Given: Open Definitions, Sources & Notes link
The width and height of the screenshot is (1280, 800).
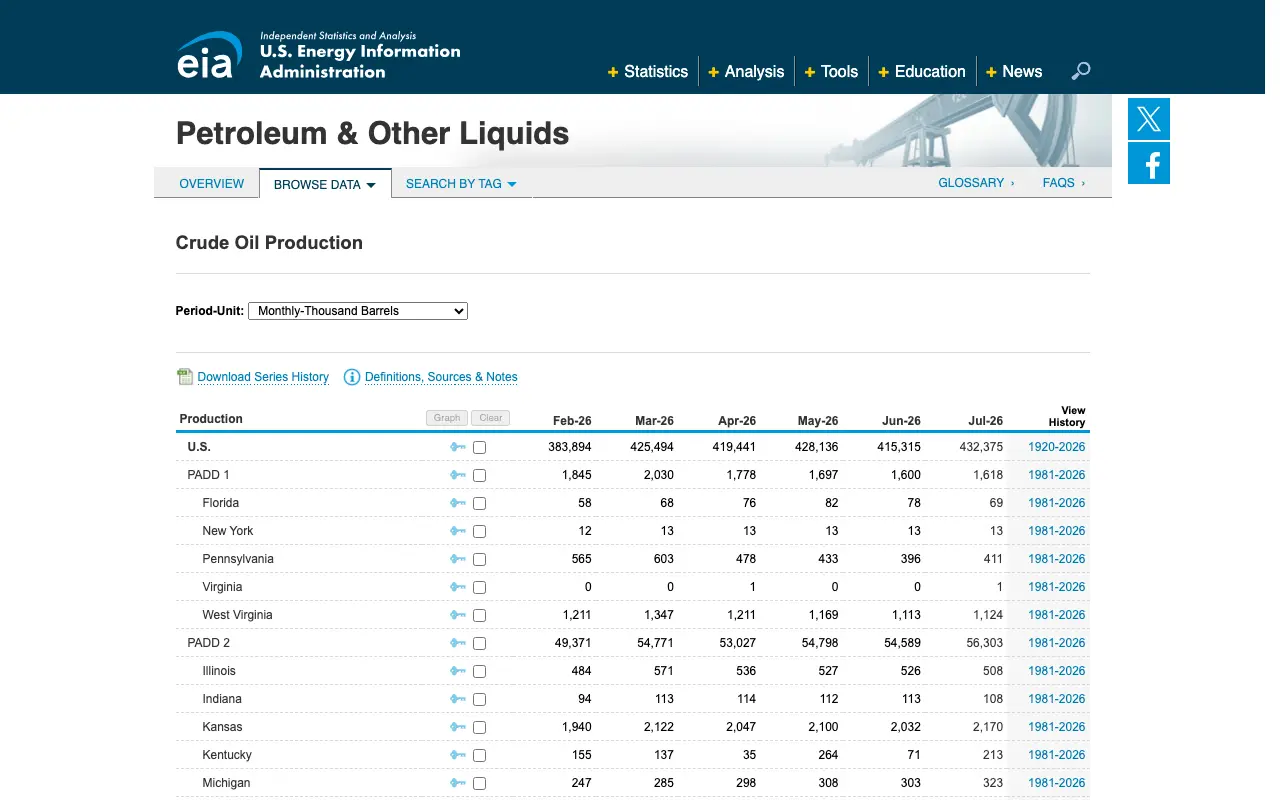Looking at the screenshot, I should 441,377.
